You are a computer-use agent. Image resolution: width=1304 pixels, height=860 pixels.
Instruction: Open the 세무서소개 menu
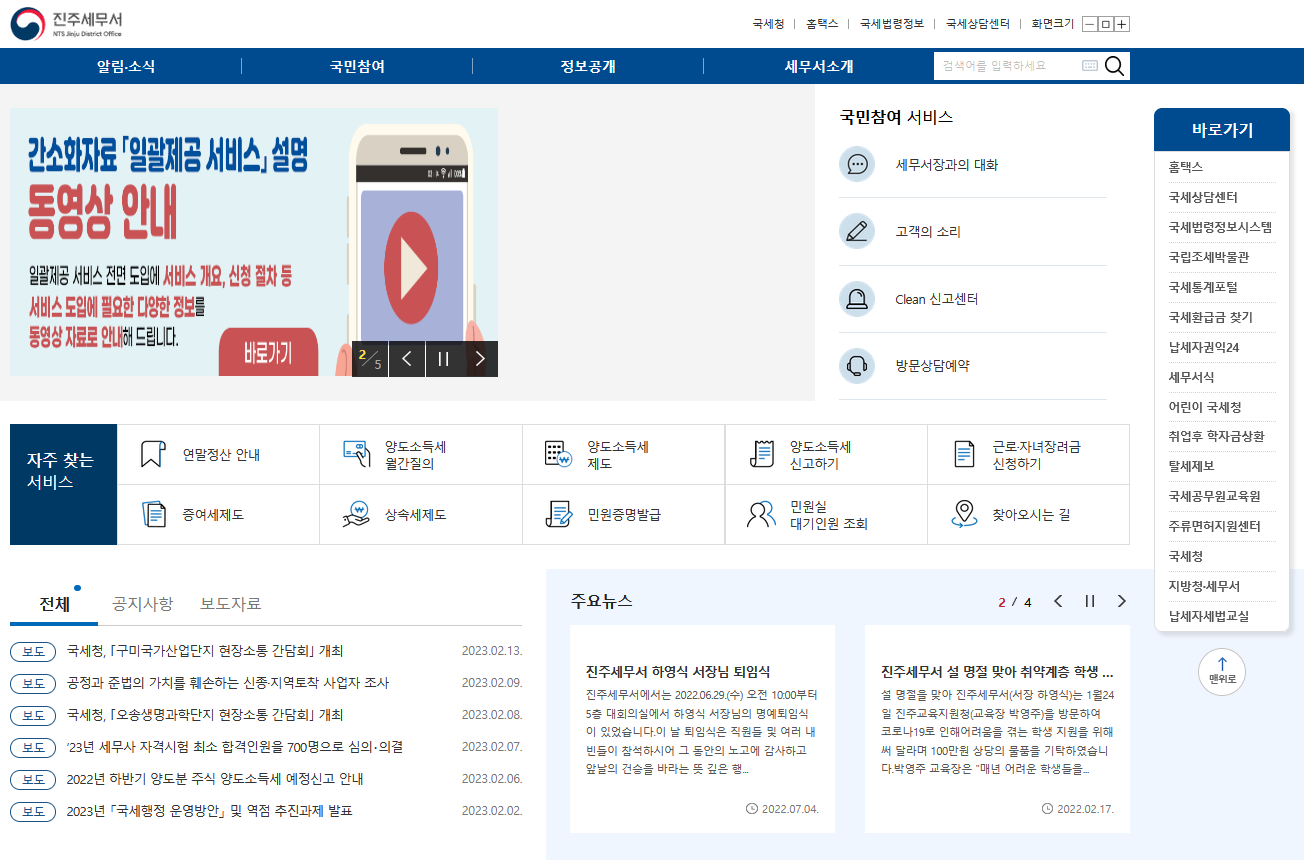[819, 67]
